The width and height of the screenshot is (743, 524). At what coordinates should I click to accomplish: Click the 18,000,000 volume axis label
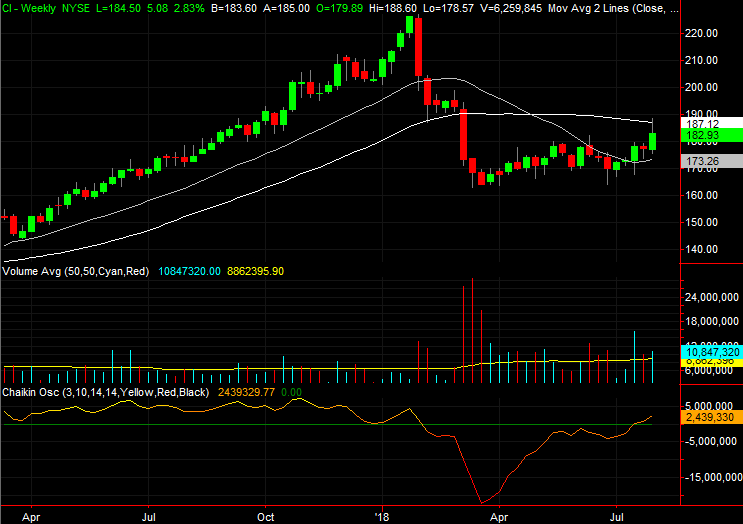(x=712, y=322)
